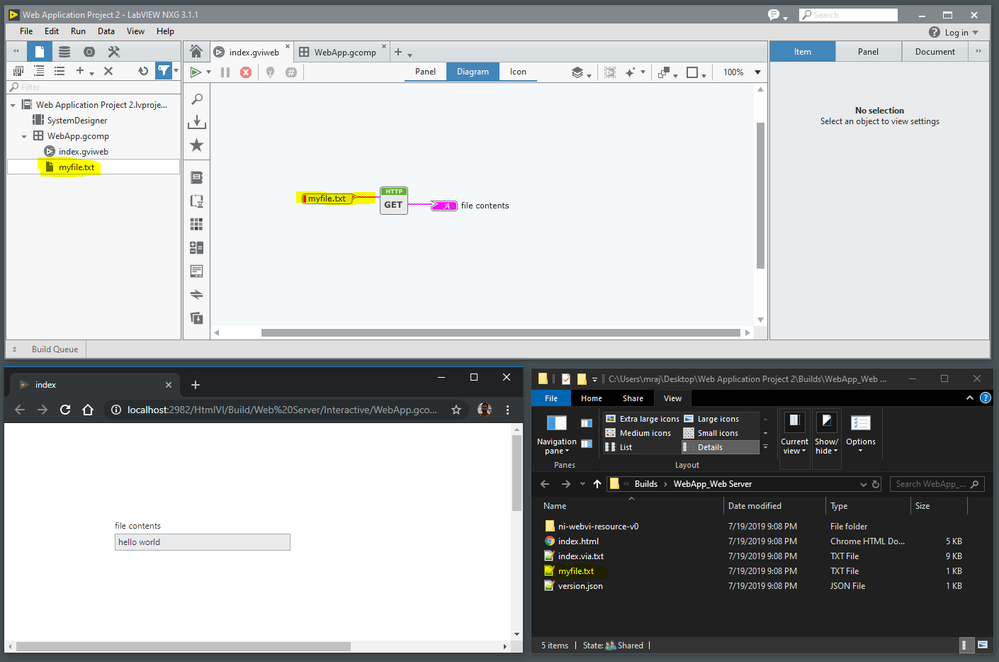Open the Home ribbon tab in Explorer
Screen dimensions: 999x662
click(x=591, y=398)
